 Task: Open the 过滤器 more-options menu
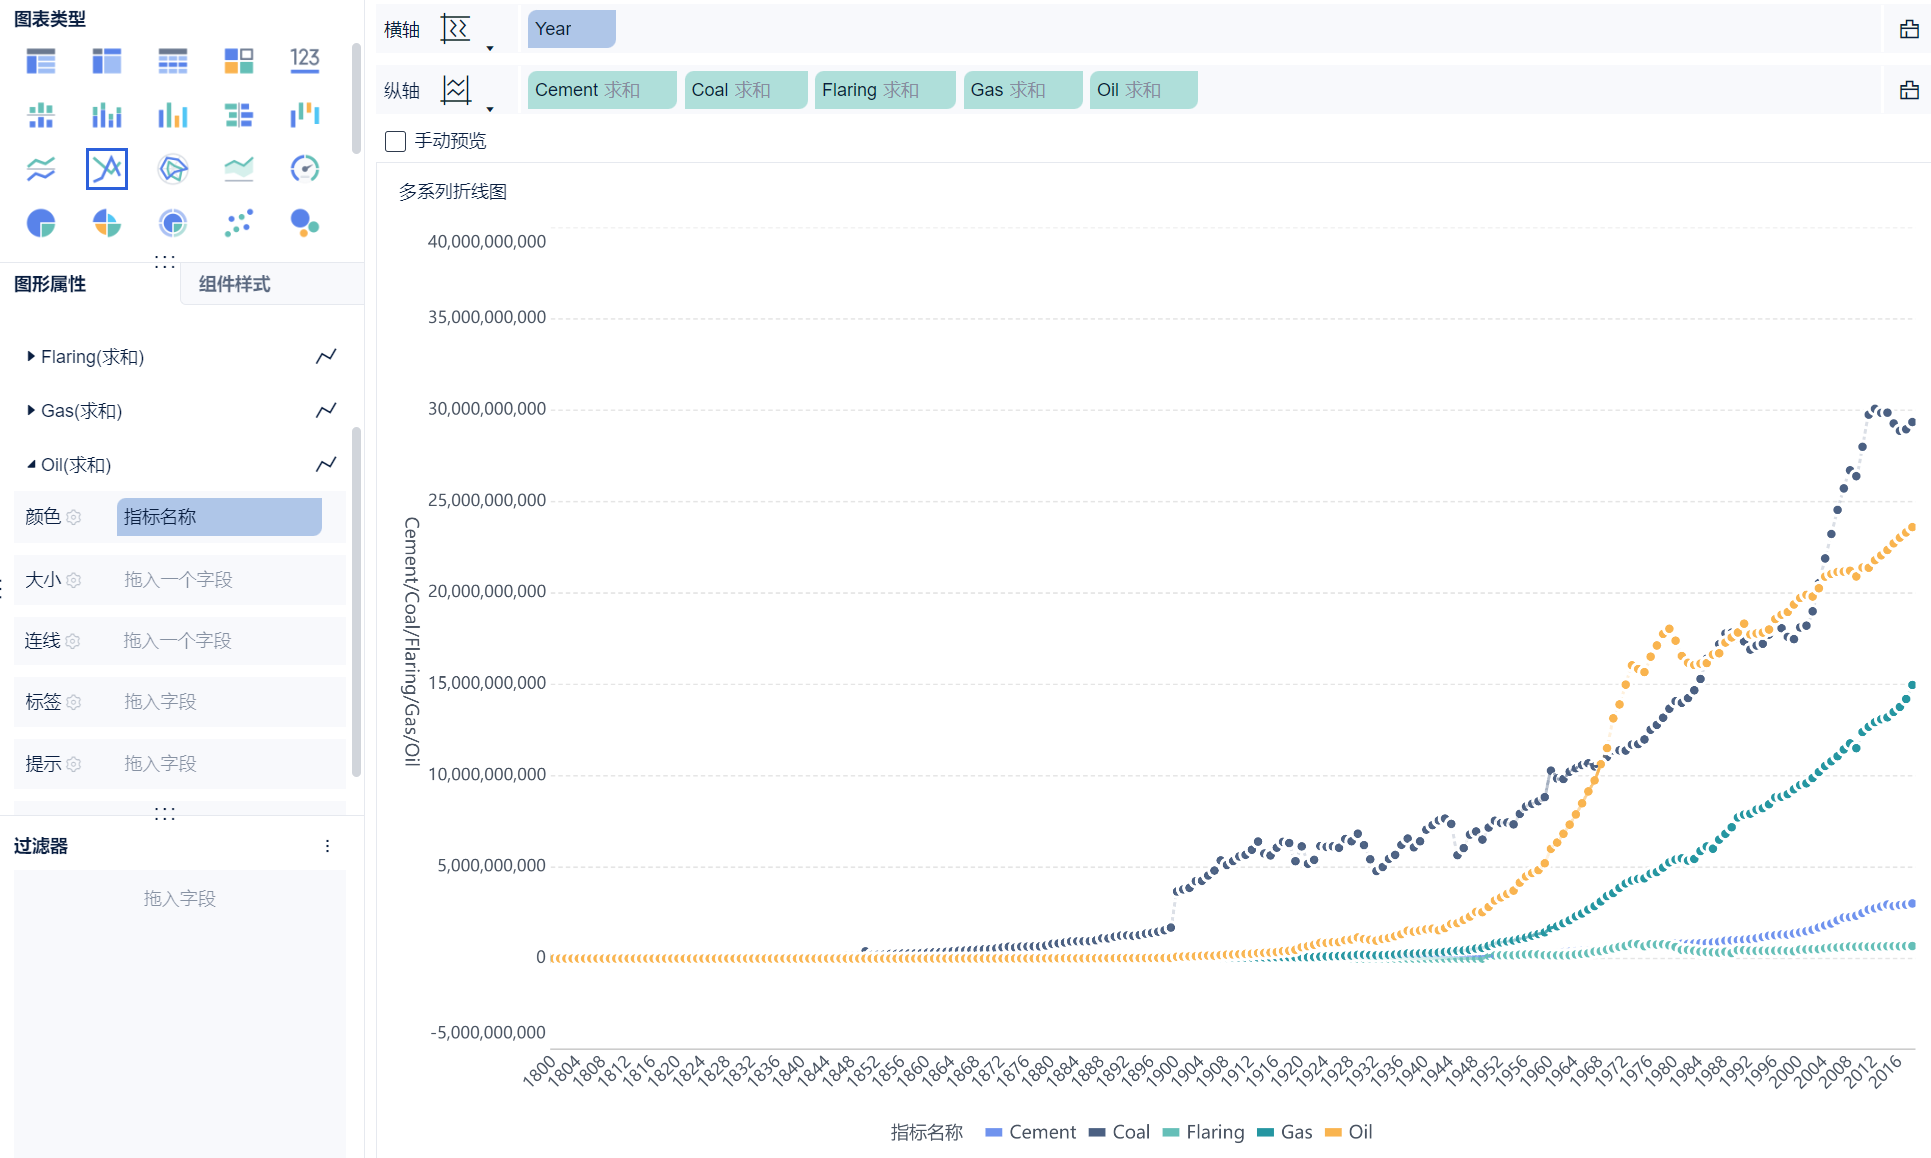[327, 846]
